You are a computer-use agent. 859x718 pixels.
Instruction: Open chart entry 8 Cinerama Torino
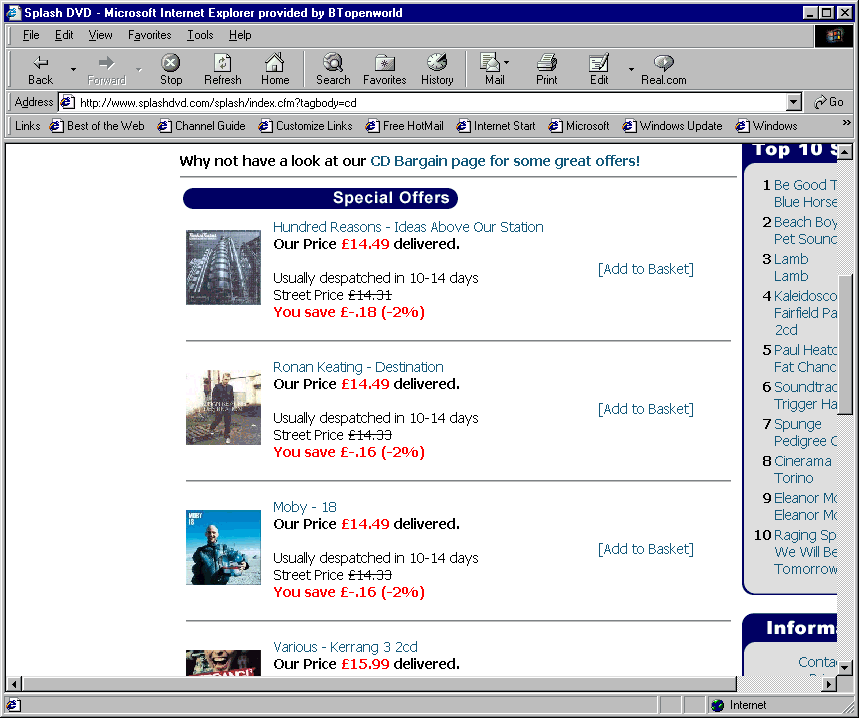tap(803, 469)
